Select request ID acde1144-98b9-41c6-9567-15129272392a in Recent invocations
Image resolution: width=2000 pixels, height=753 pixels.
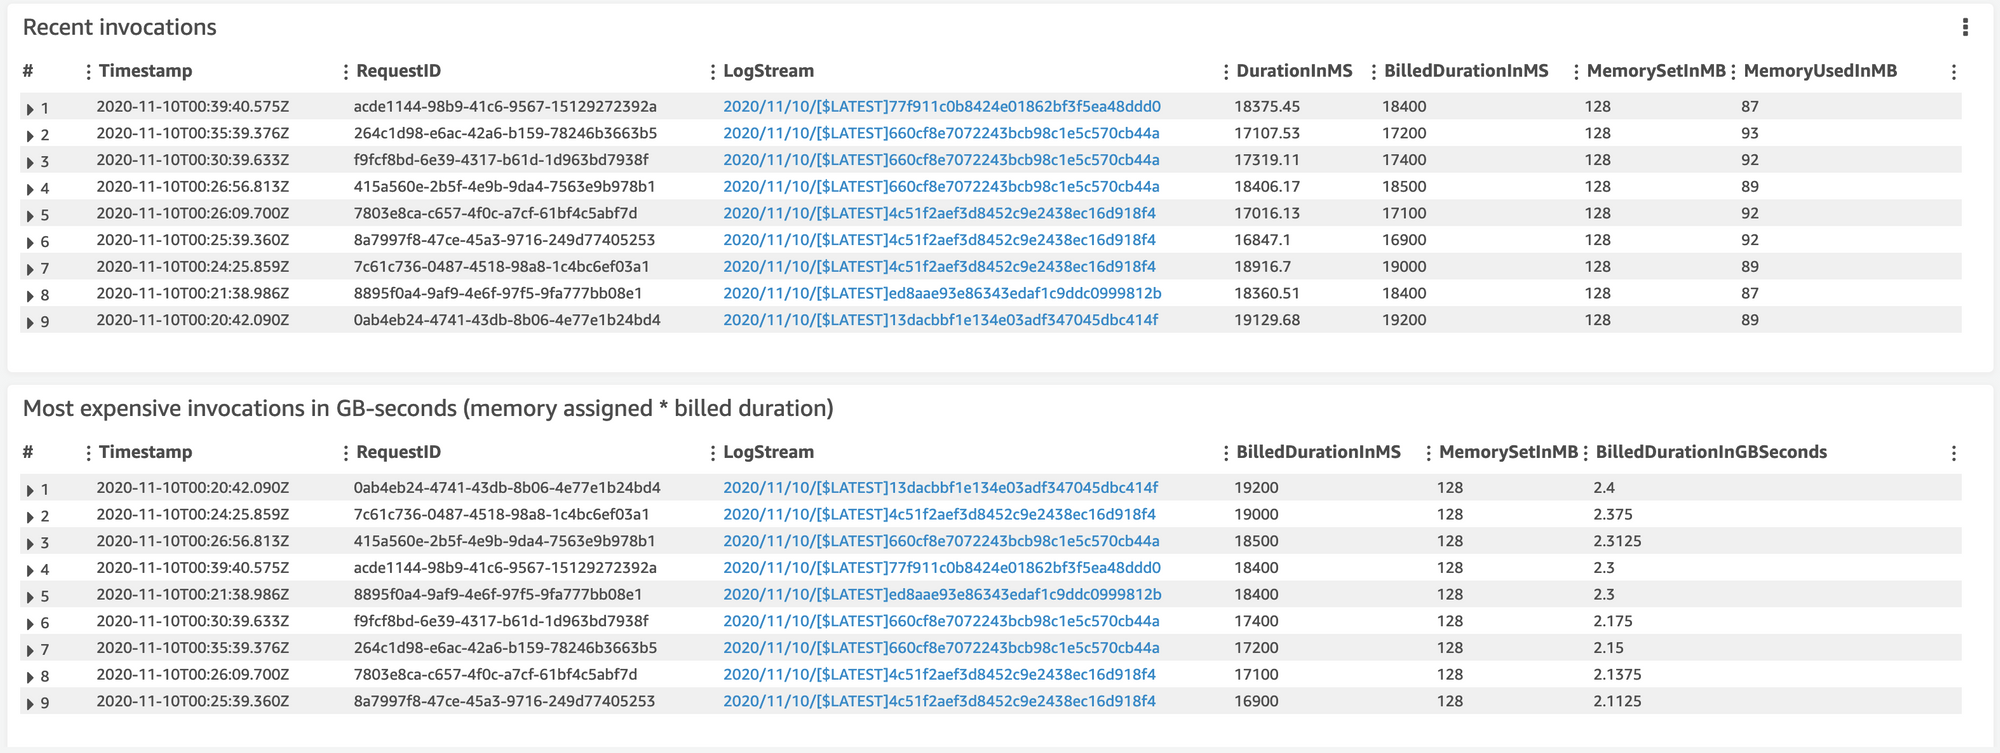pos(505,106)
